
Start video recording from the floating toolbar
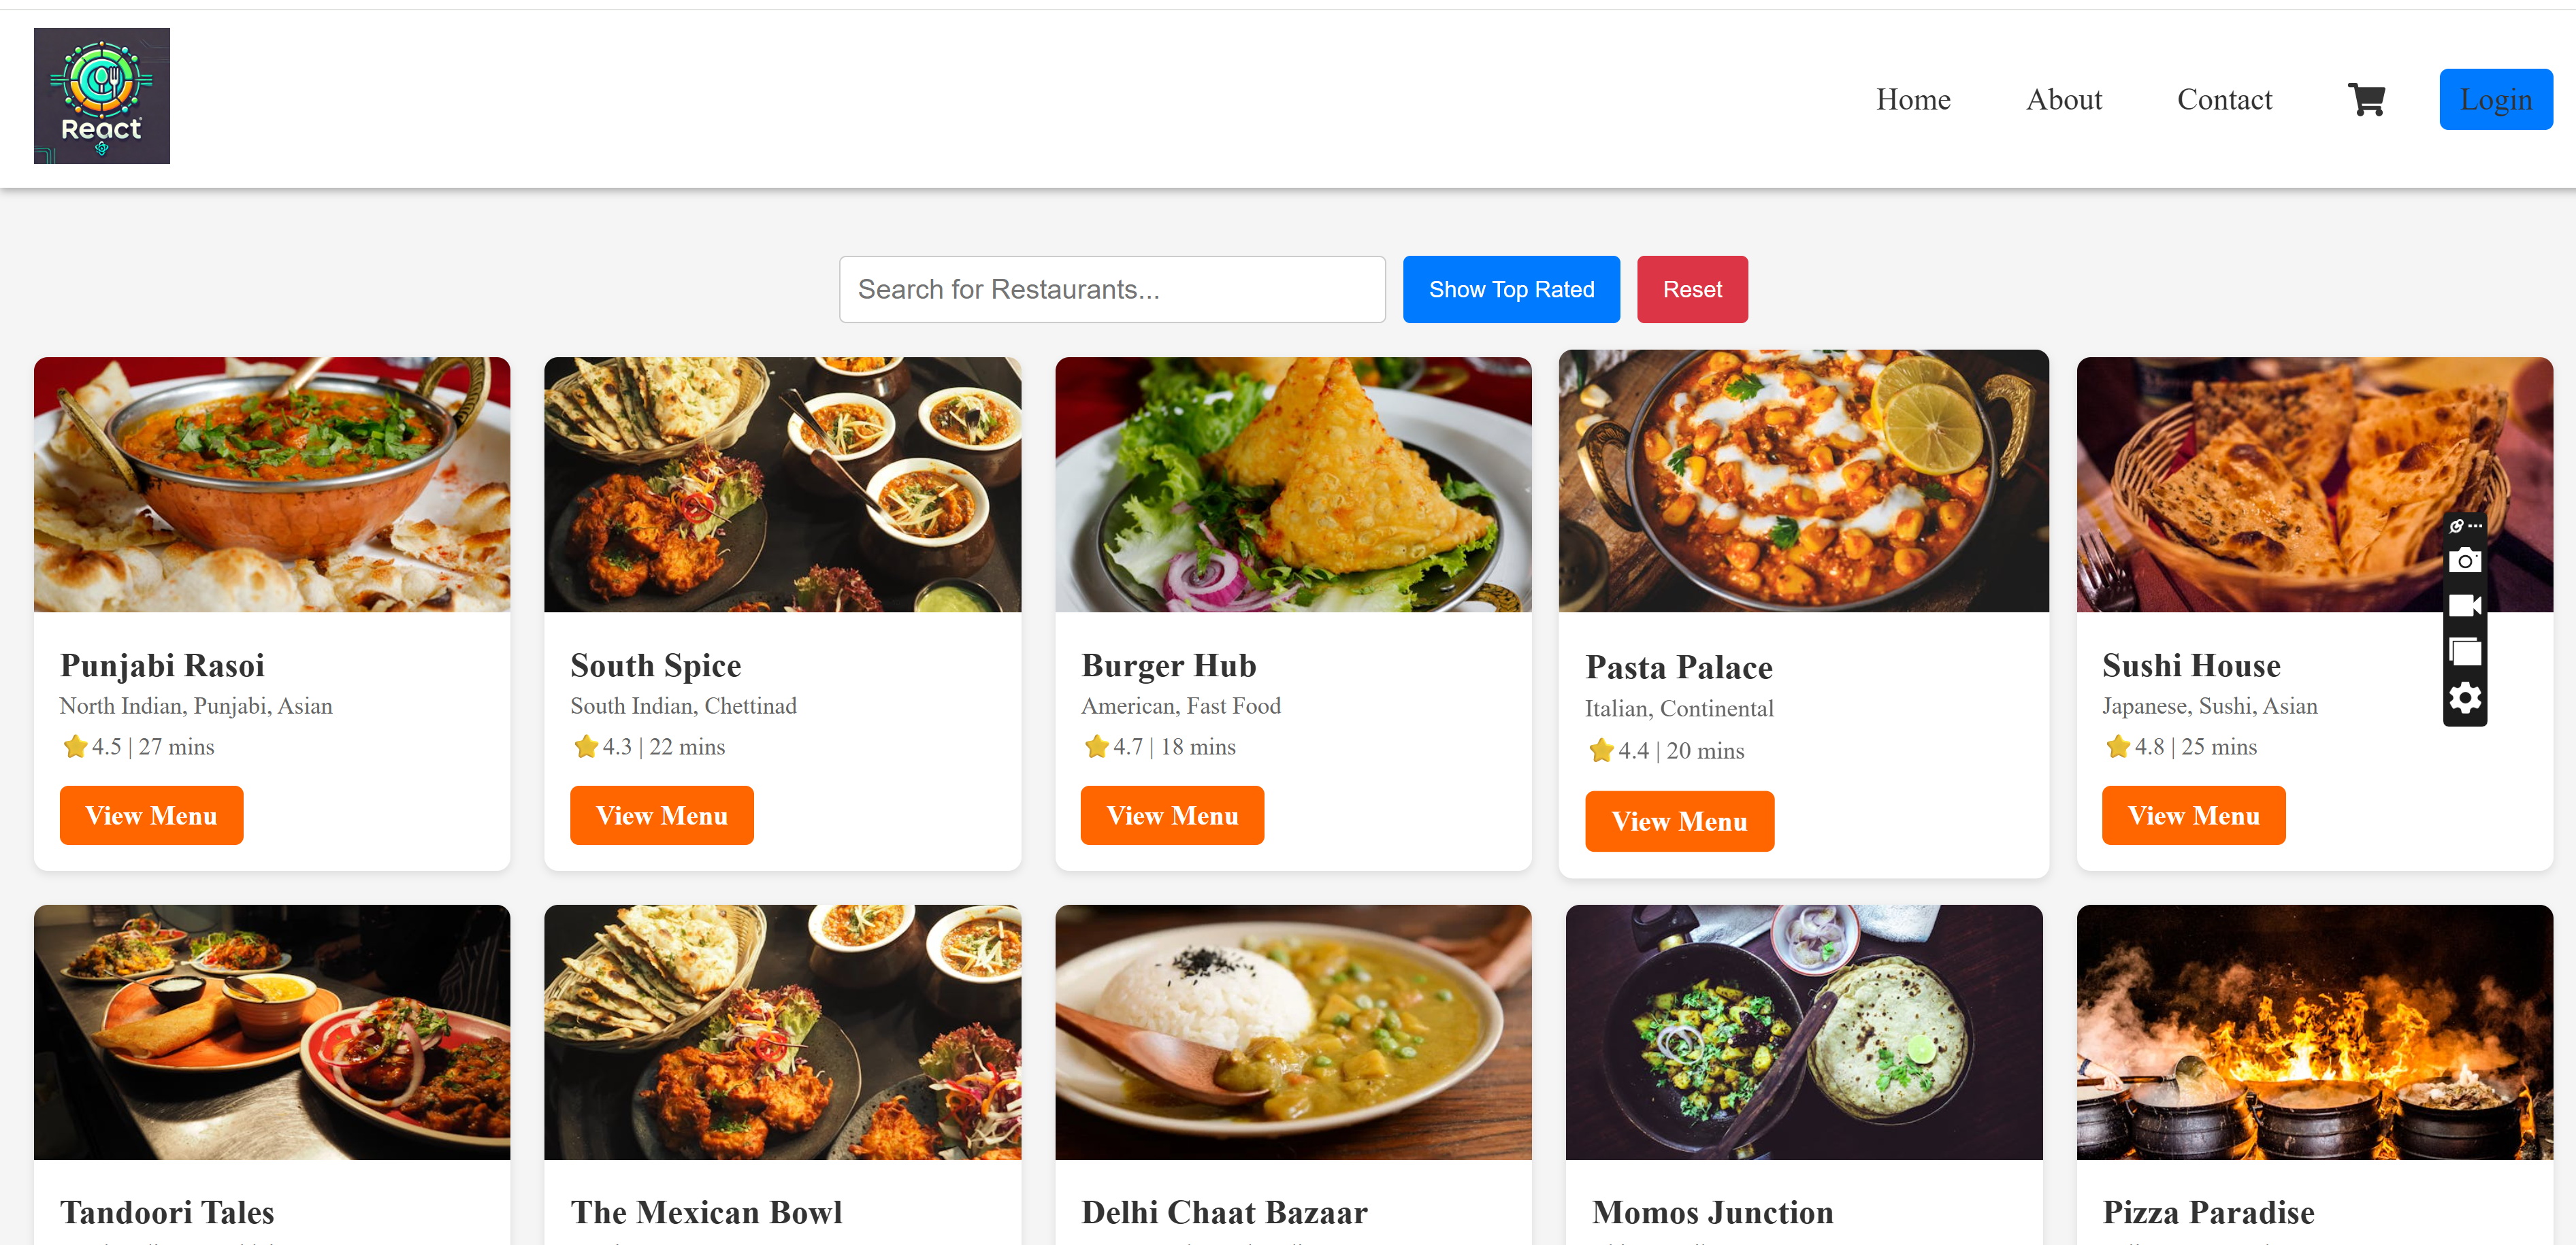tap(2464, 606)
